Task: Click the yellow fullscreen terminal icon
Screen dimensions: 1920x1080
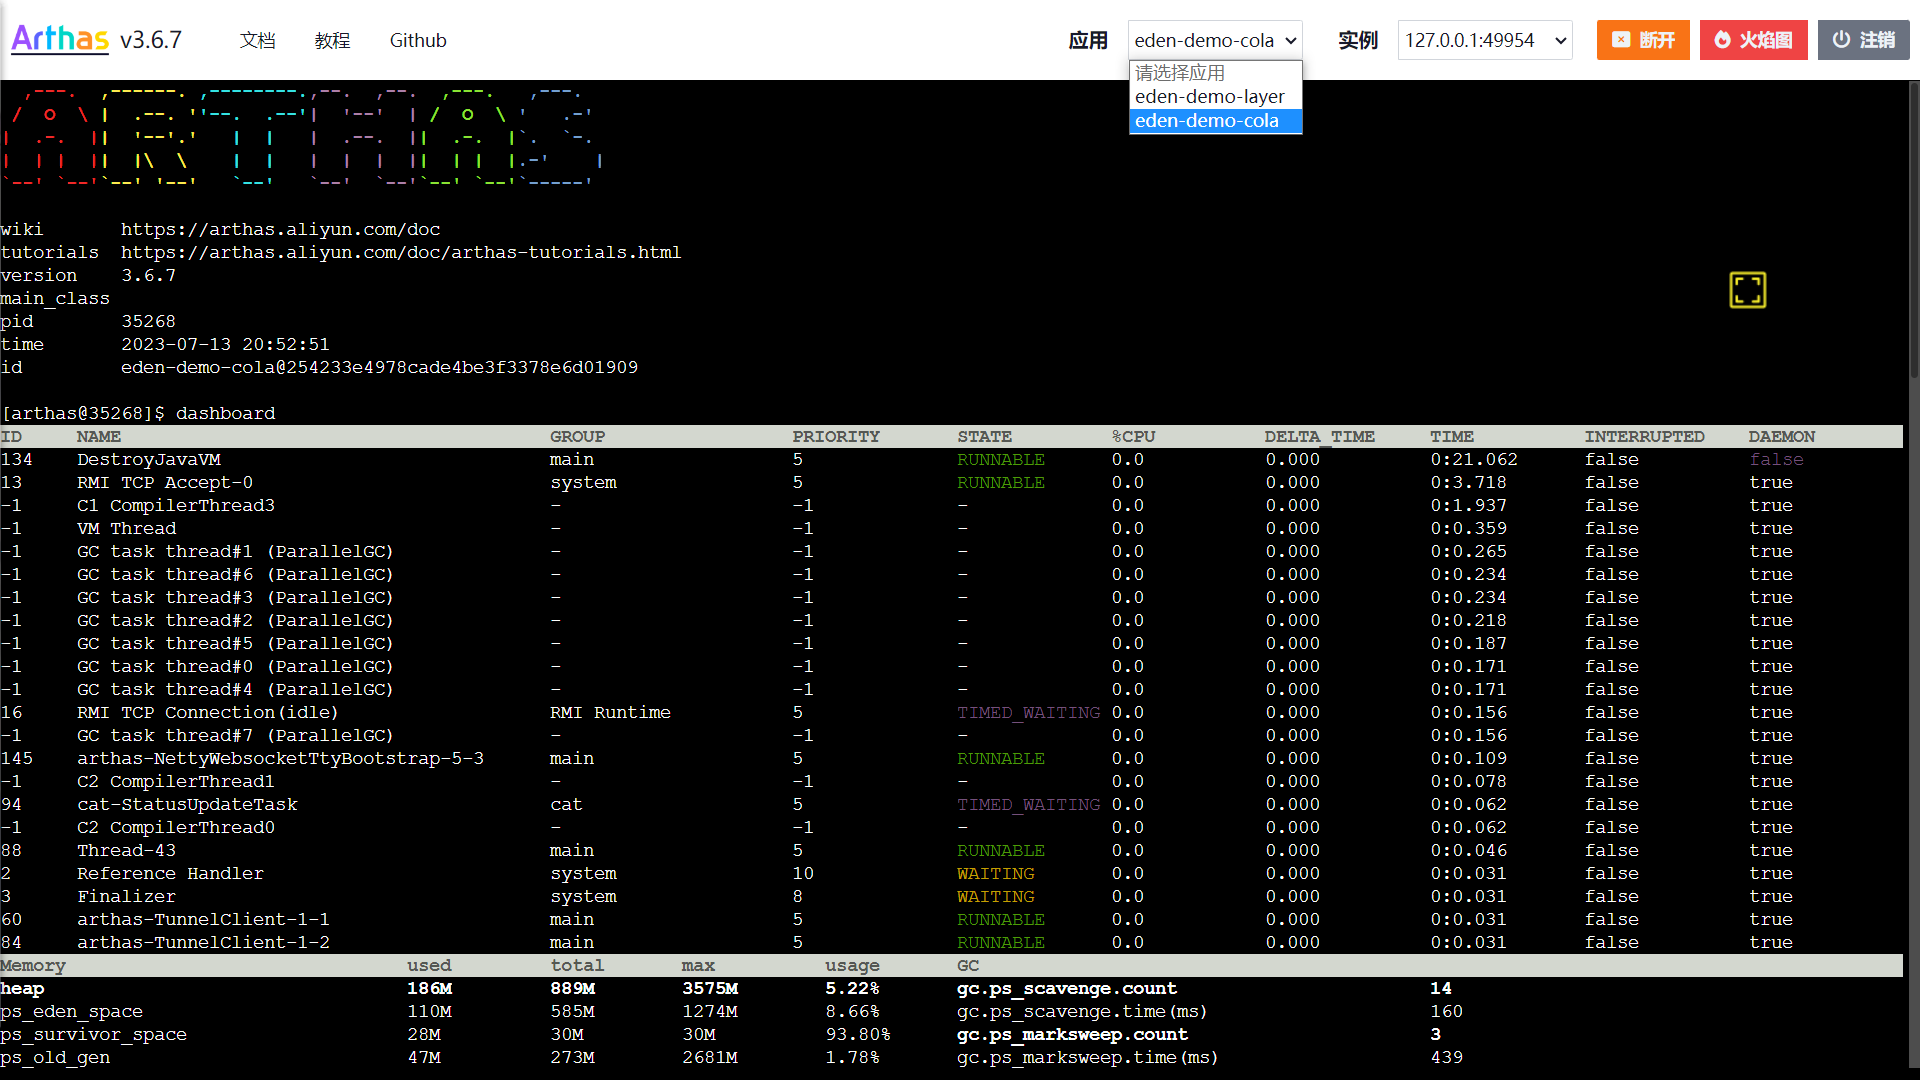Action: click(x=1747, y=290)
